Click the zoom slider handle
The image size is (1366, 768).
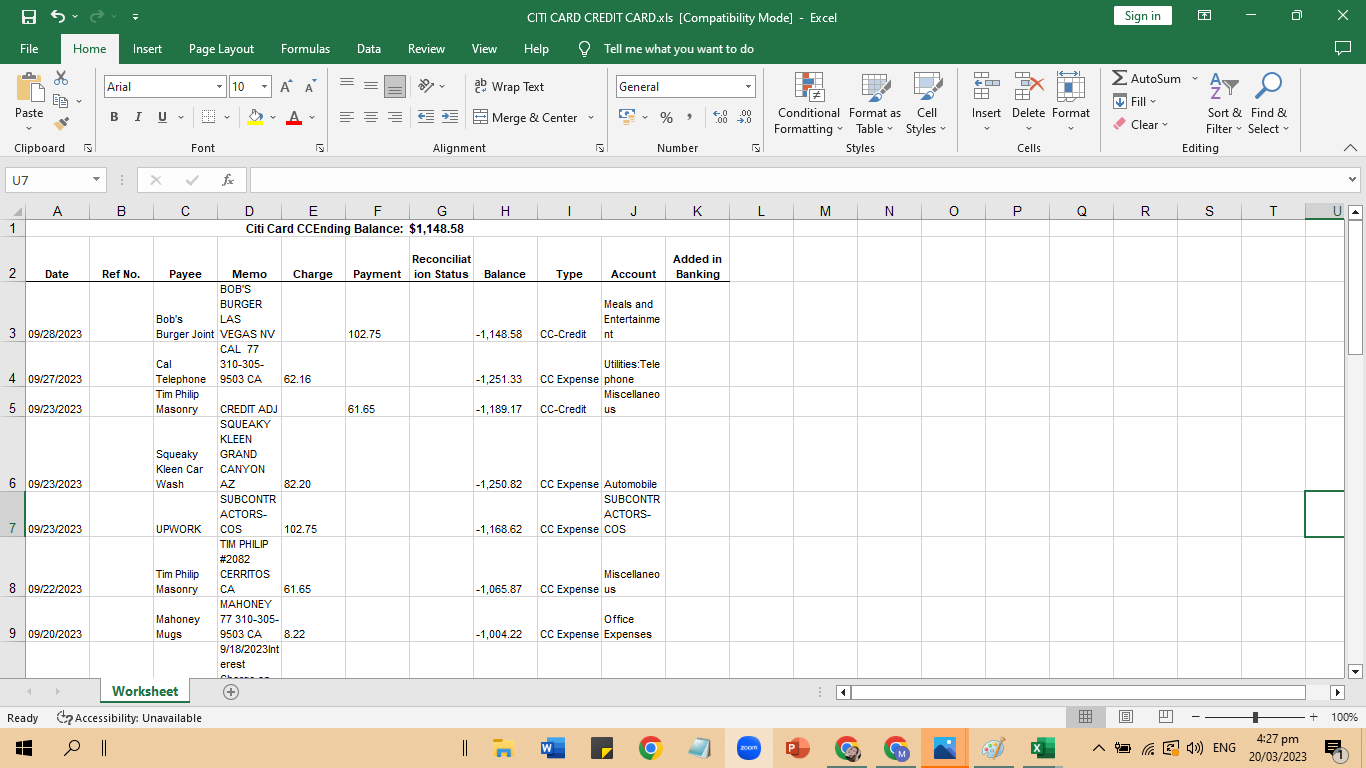point(1255,717)
